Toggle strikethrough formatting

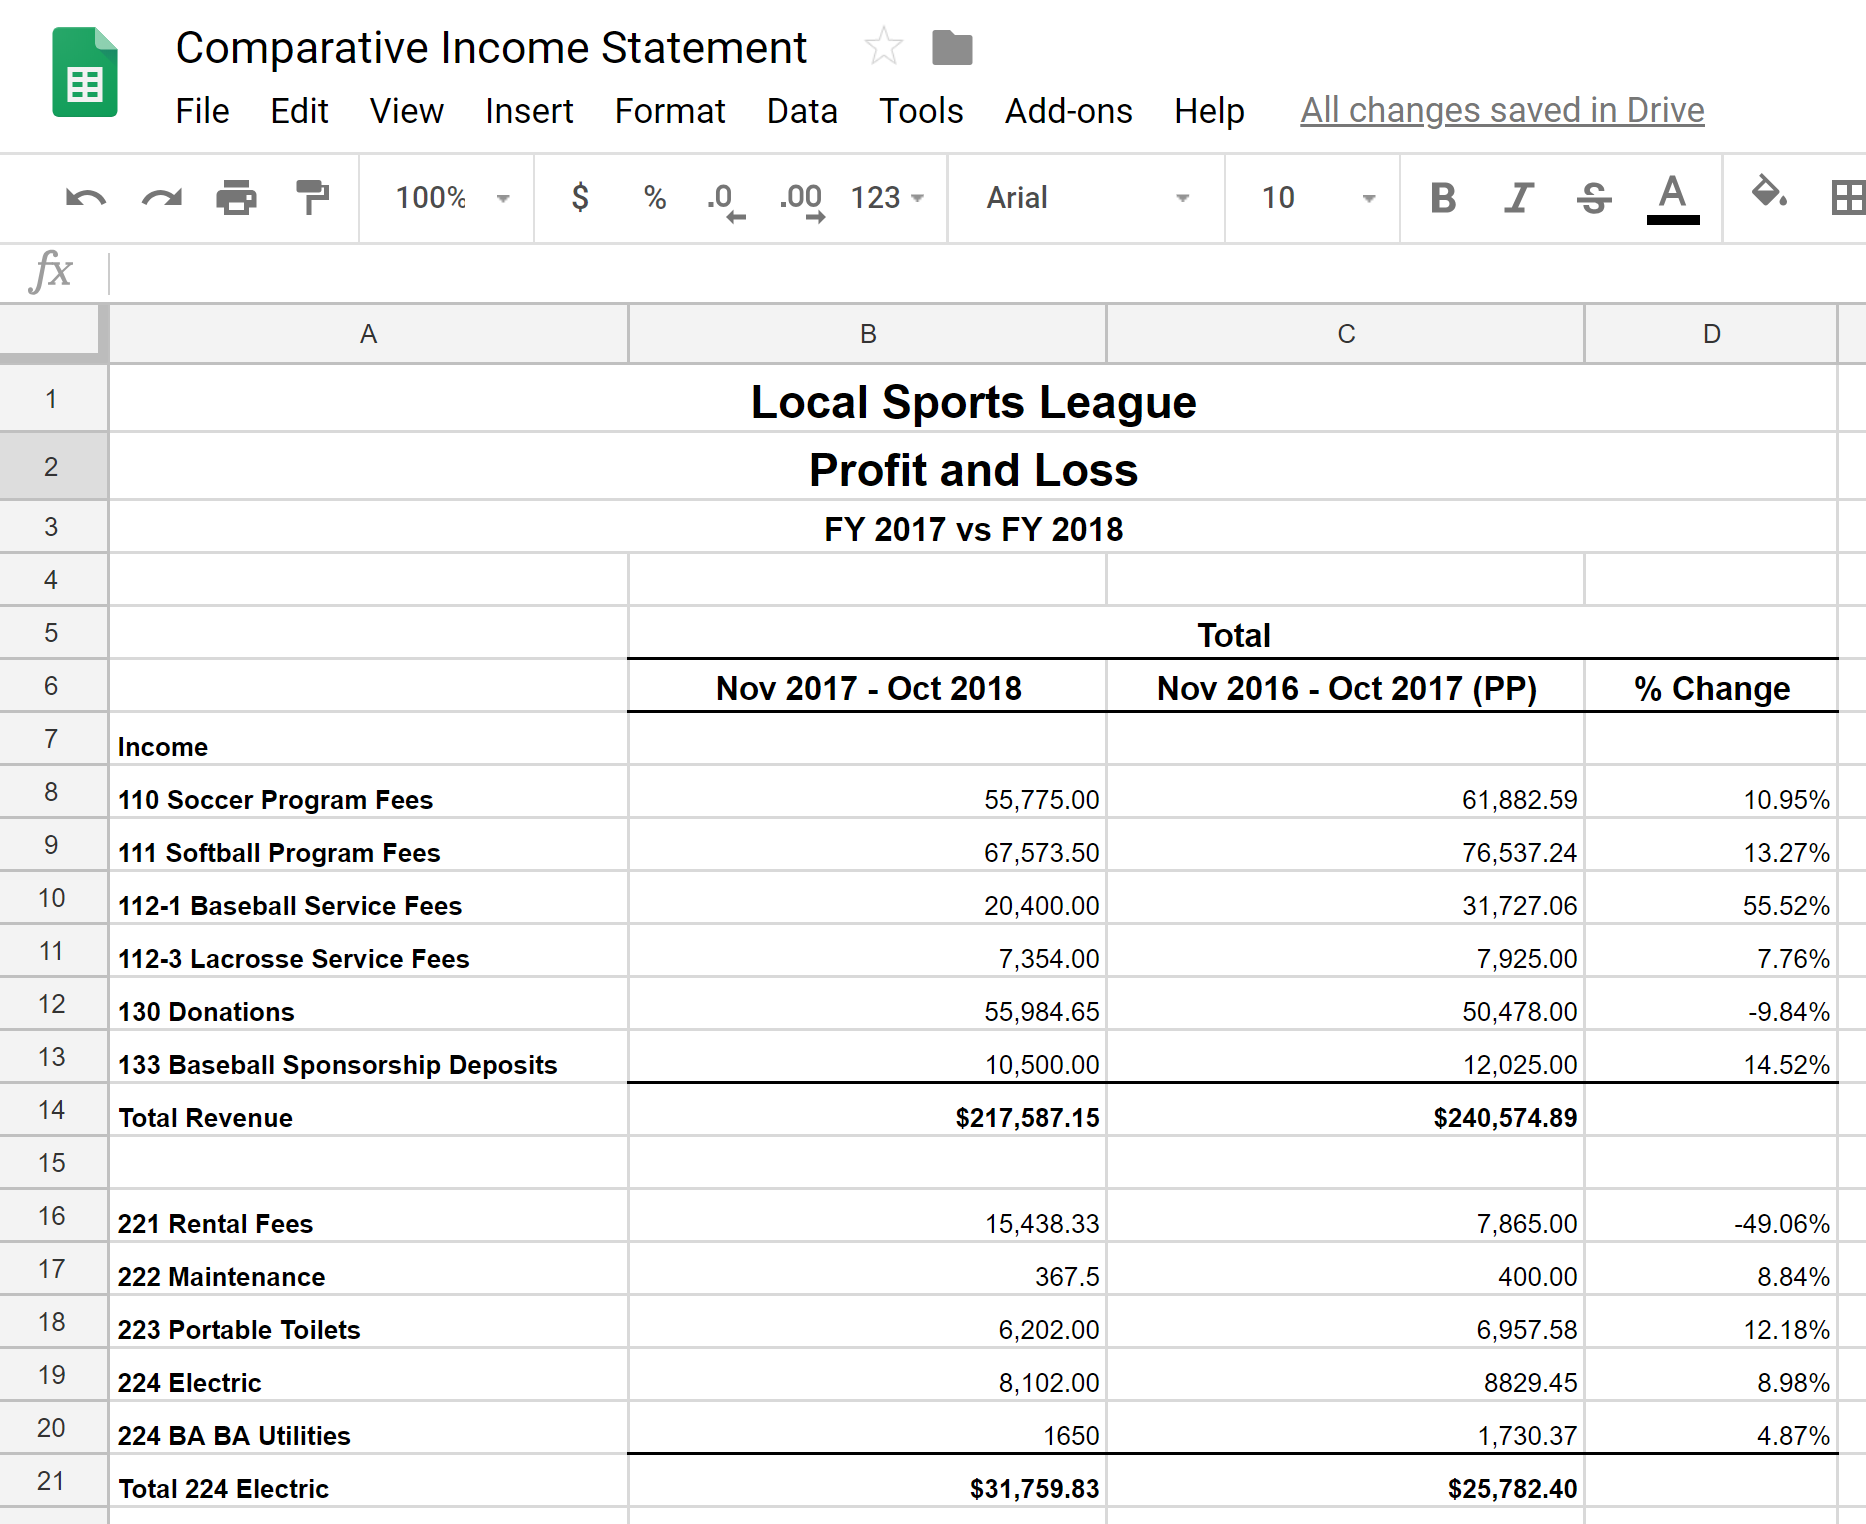pos(1593,198)
